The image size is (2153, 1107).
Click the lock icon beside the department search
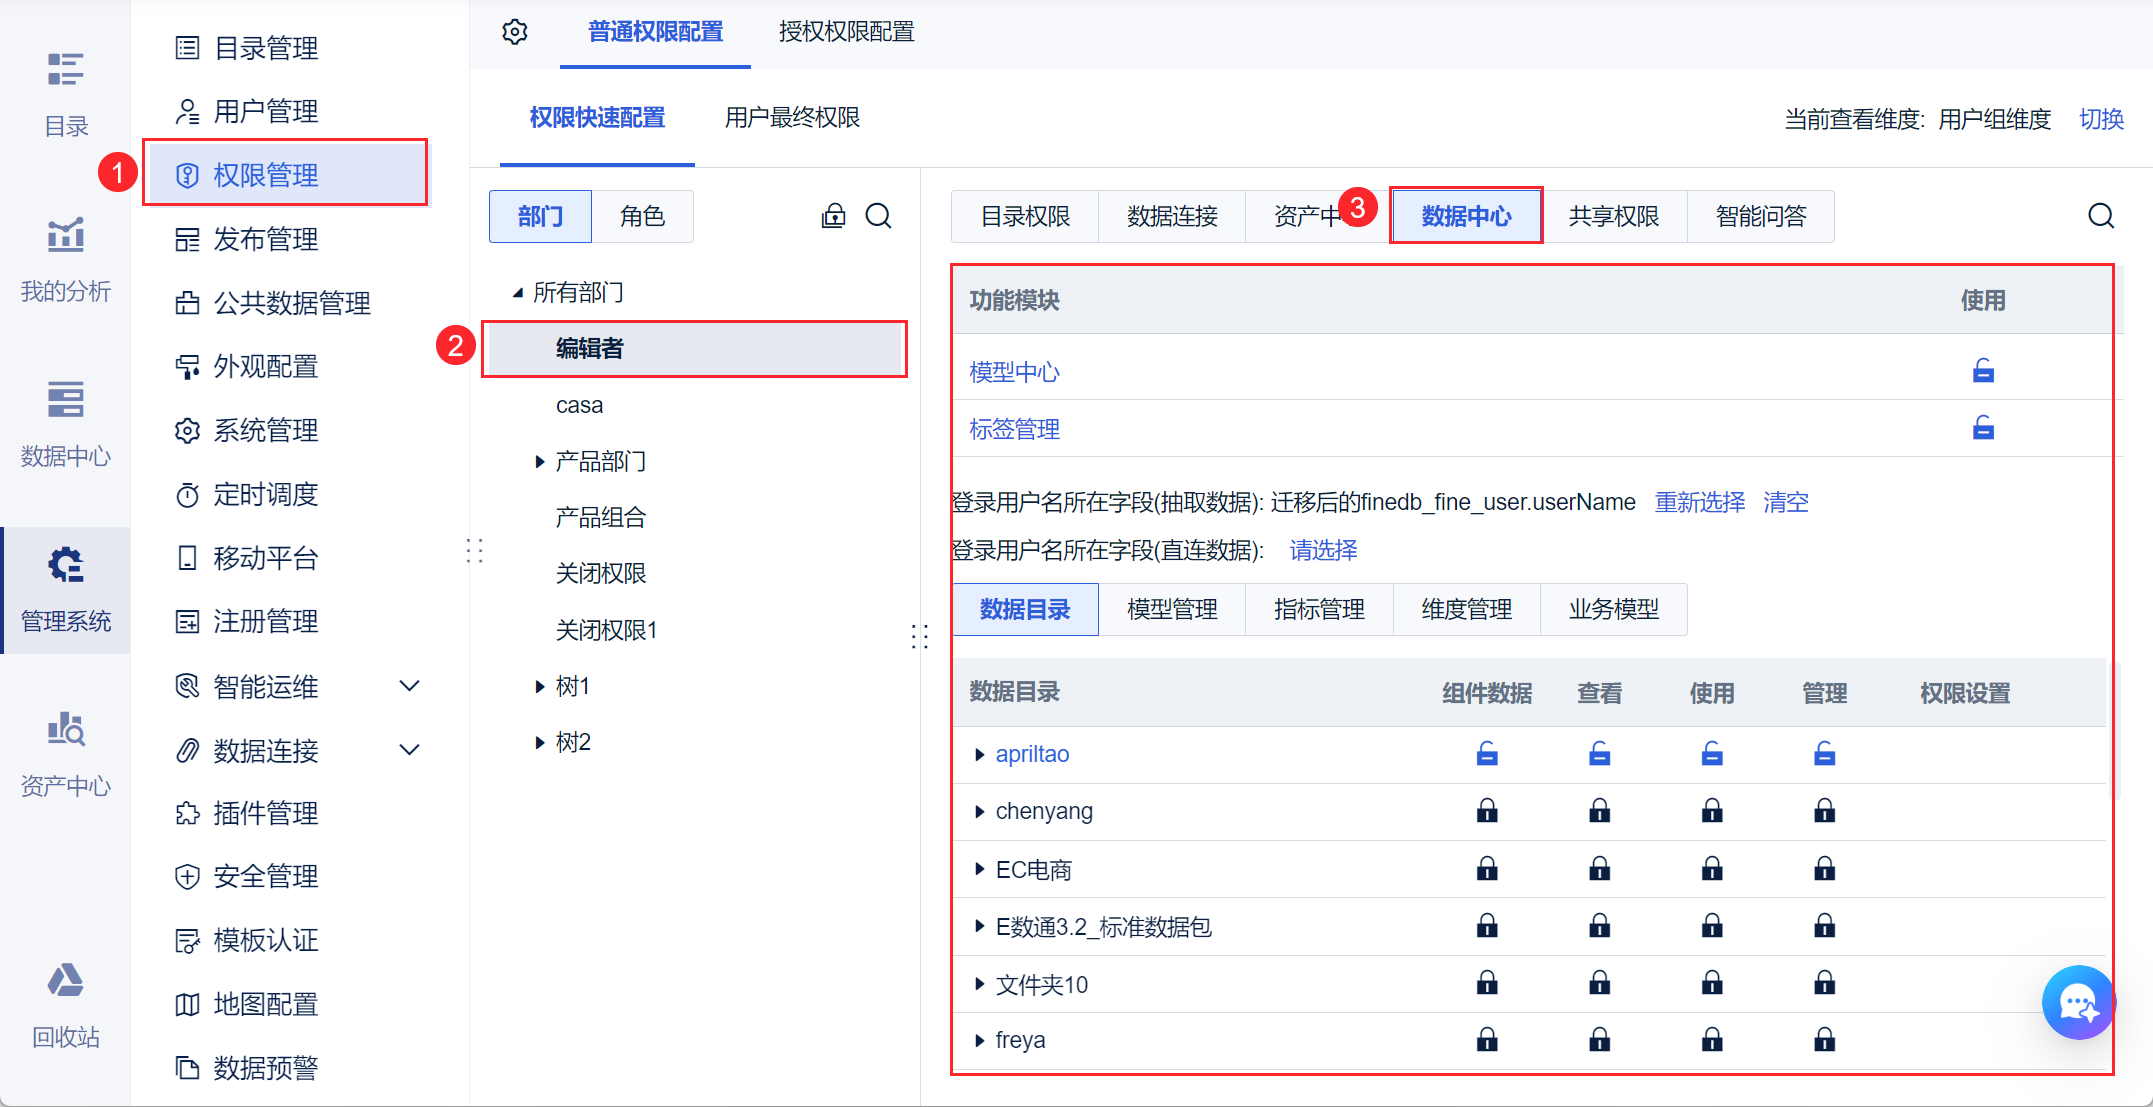coord(833,216)
